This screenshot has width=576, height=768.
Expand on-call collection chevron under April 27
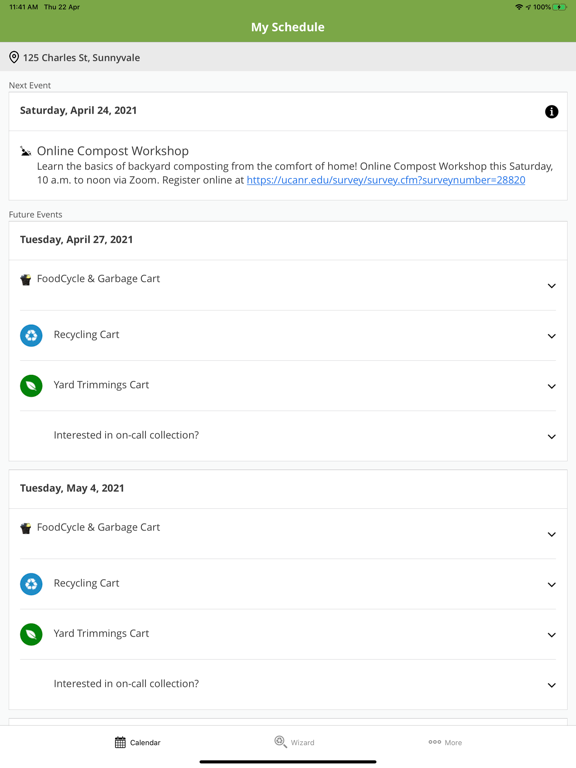point(552,436)
